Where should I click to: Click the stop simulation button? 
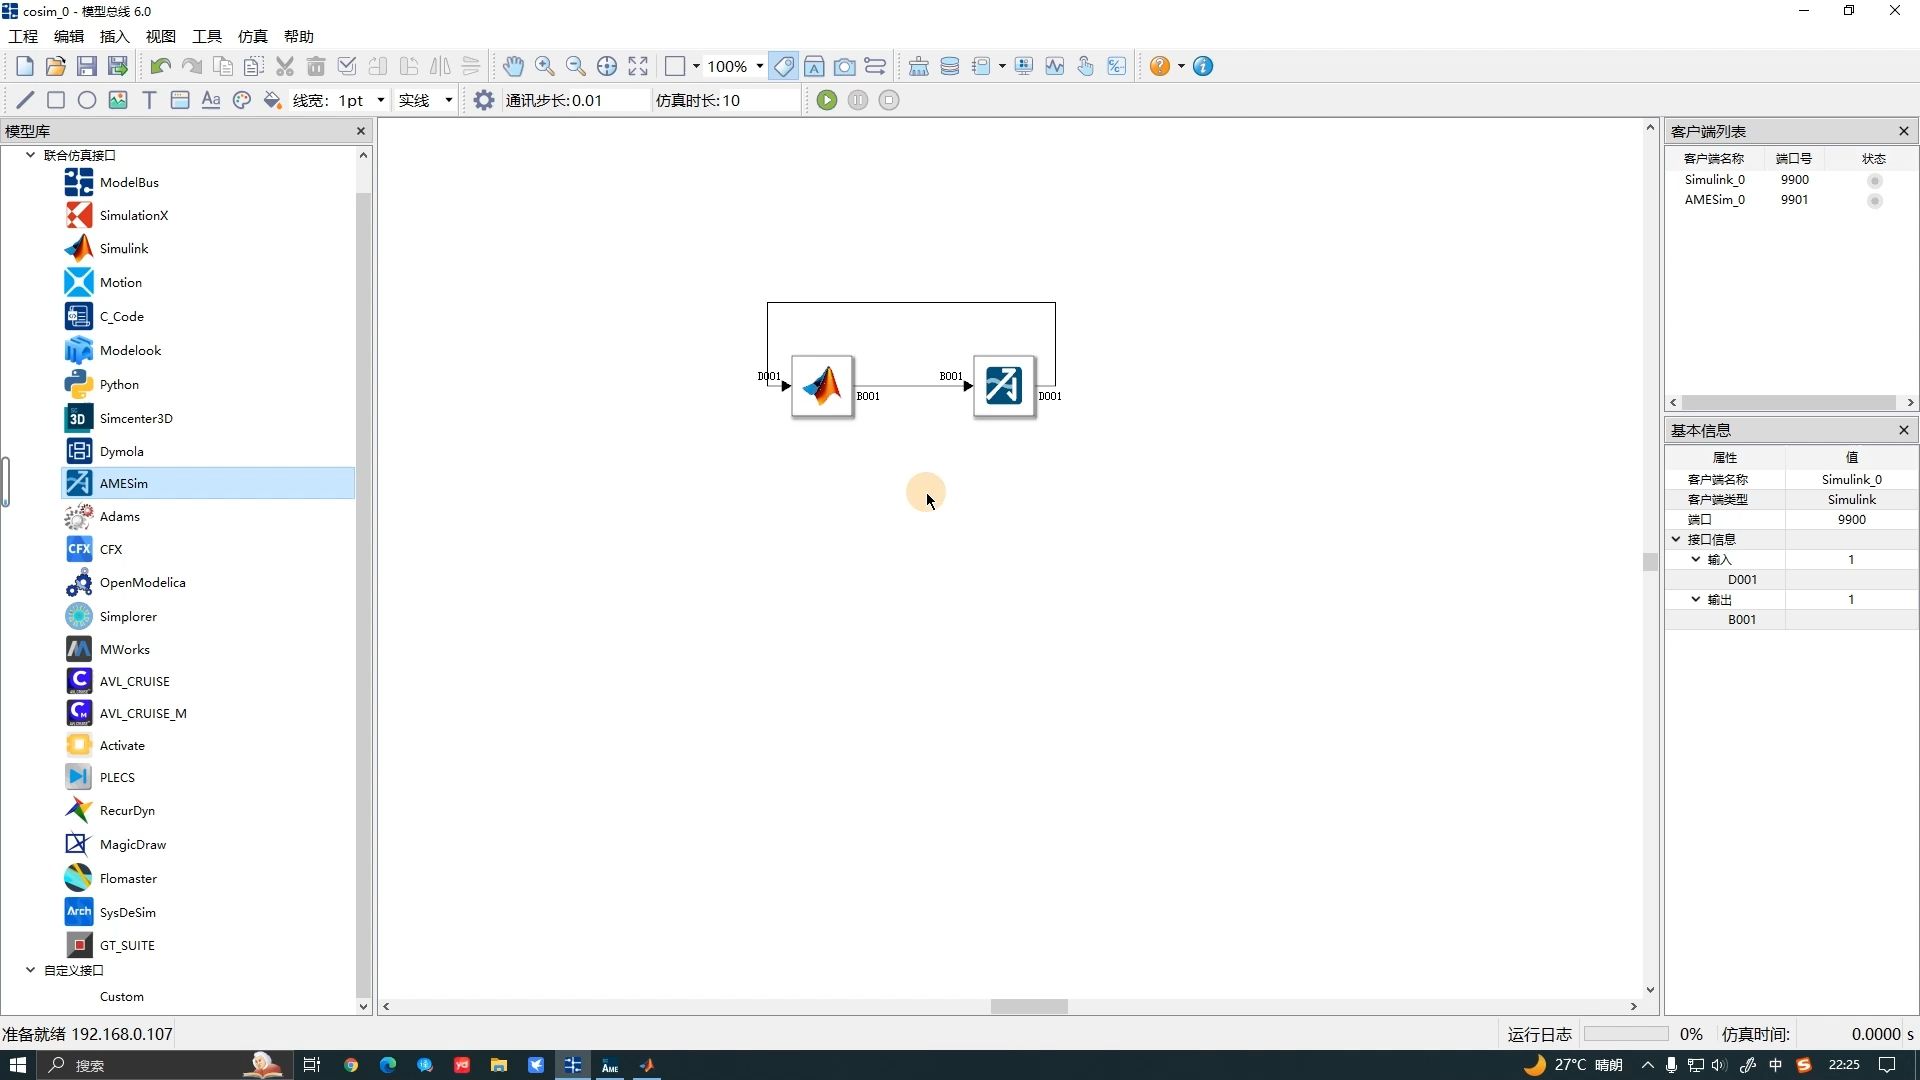pos(890,99)
